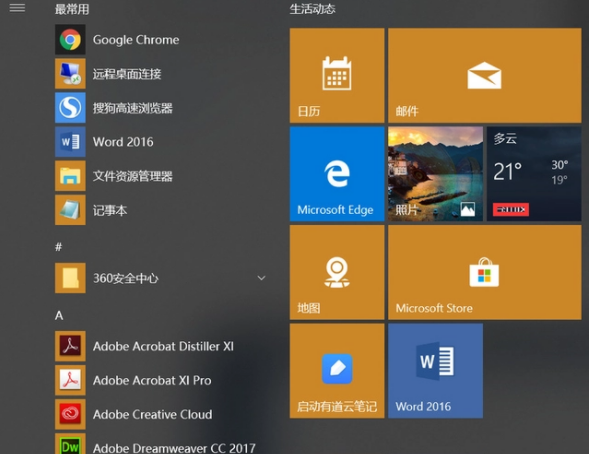Click the 记事本 text label

click(x=110, y=210)
